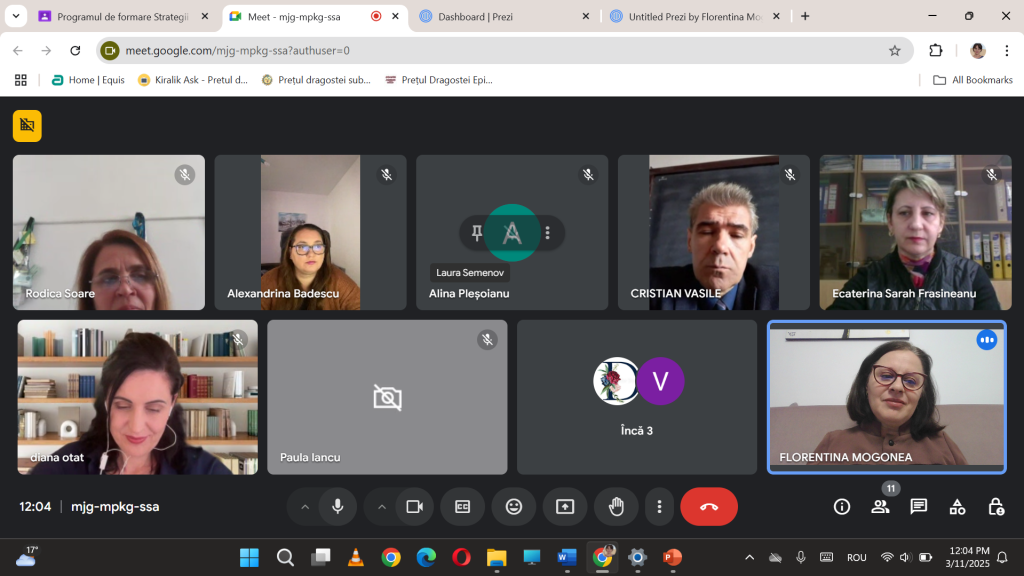This screenshot has width=1024, height=576.
Task: Toggle the camera button
Action: click(414, 507)
